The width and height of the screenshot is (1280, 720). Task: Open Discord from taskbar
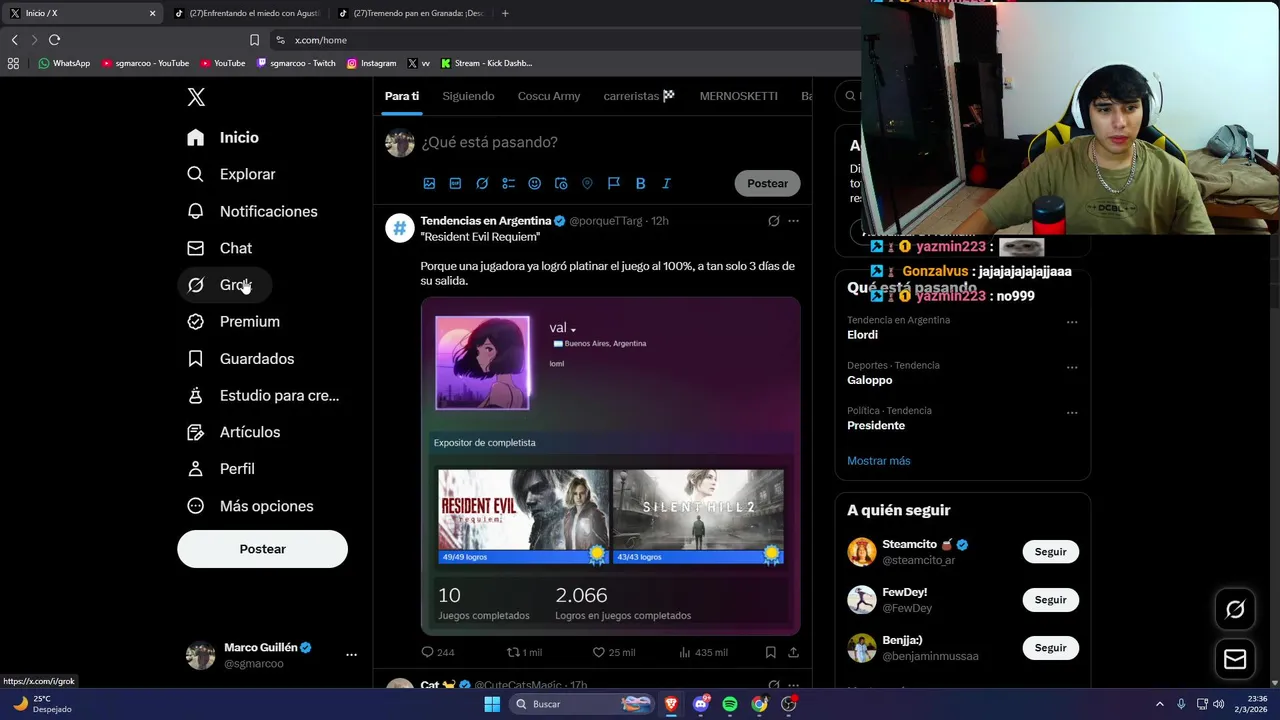701,704
